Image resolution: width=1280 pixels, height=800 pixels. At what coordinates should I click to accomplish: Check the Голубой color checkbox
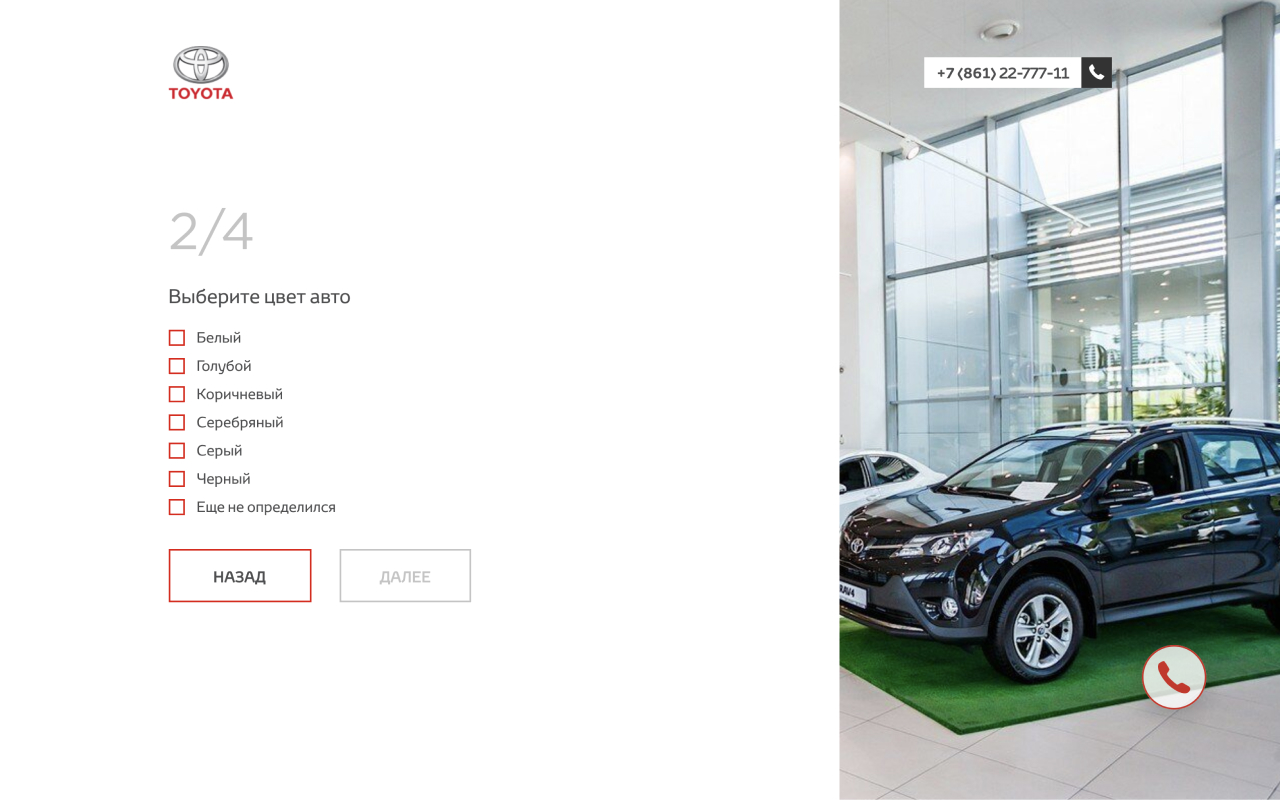click(177, 366)
